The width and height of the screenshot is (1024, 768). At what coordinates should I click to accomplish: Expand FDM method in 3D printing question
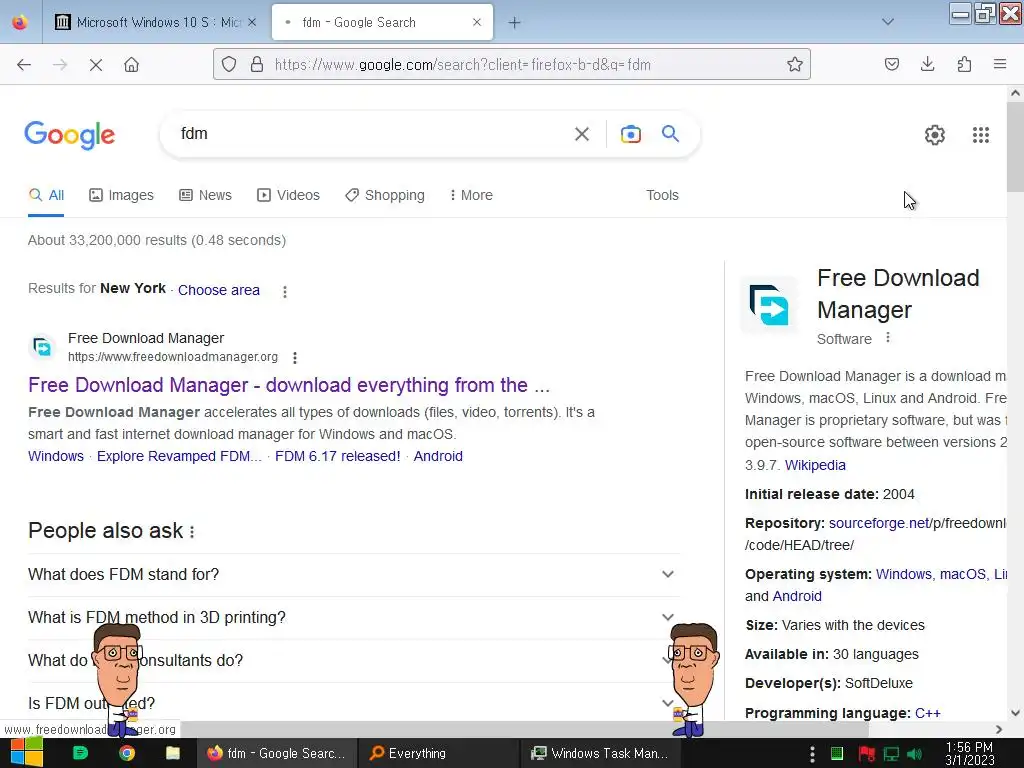(x=353, y=618)
